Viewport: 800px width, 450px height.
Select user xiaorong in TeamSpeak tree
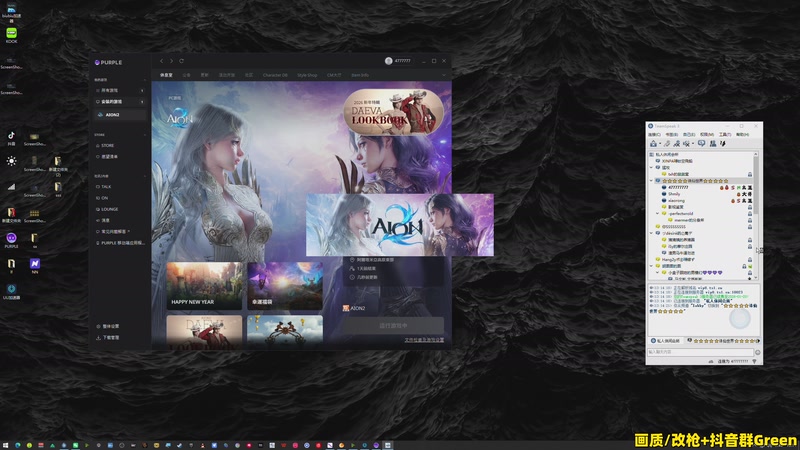[676, 201]
